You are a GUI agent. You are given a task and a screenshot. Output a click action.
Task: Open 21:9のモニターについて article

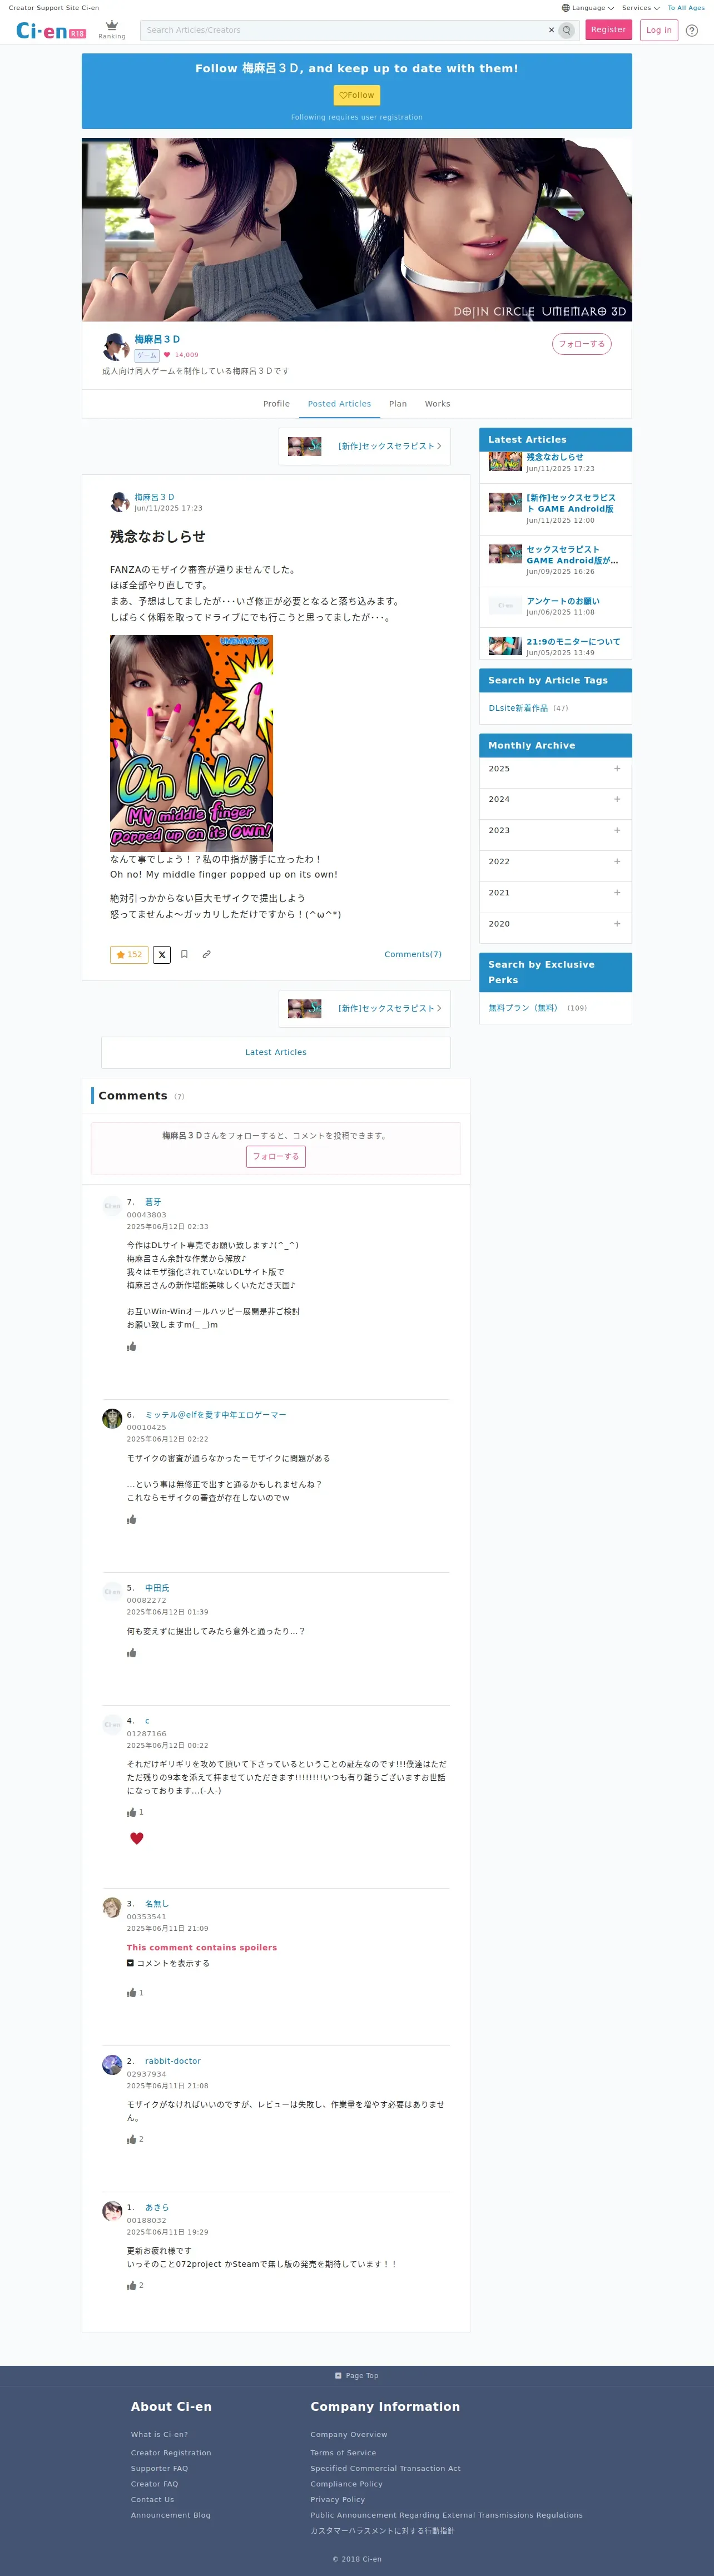point(573,642)
